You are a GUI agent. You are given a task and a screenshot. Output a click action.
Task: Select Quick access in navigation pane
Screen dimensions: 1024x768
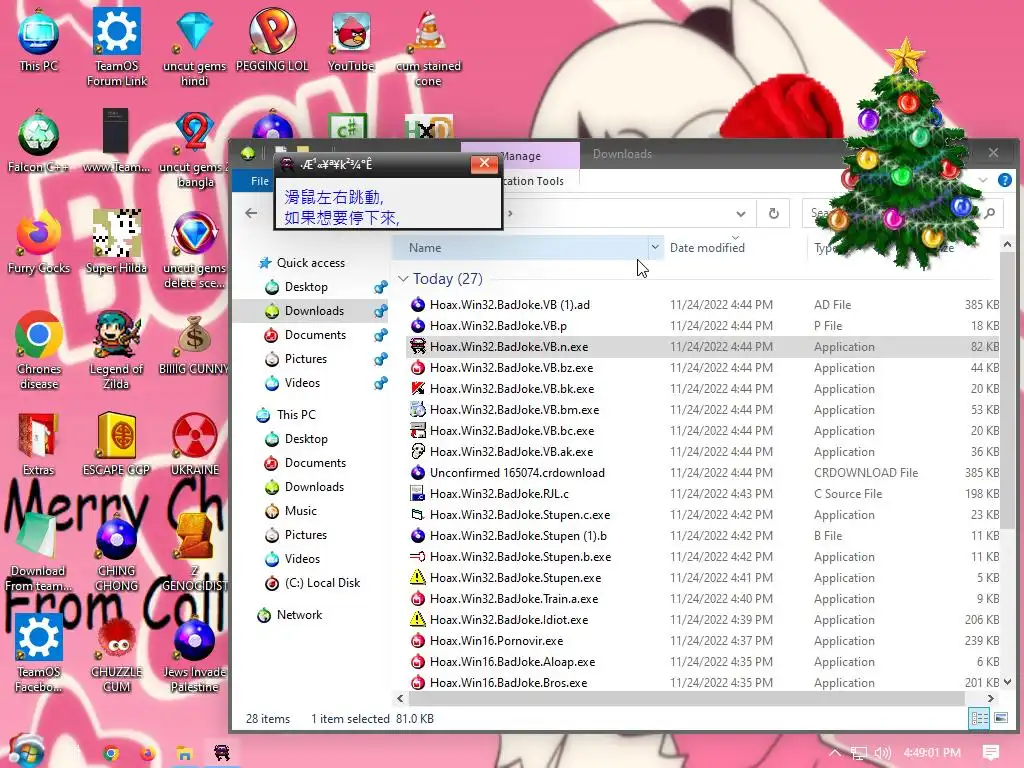[311, 263]
